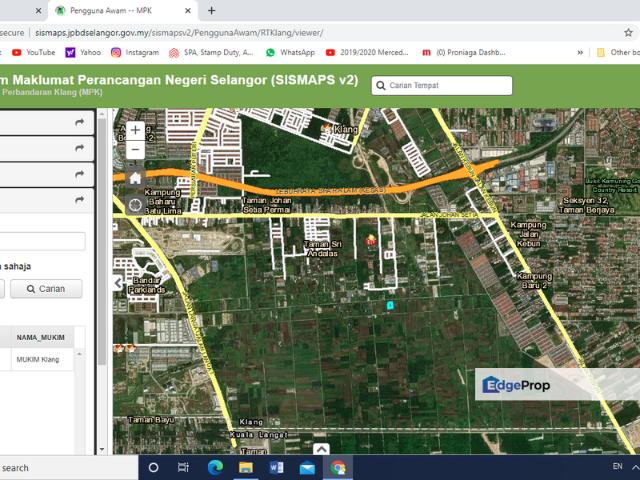Zoom in on the map
The image size is (640, 480).
(135, 131)
